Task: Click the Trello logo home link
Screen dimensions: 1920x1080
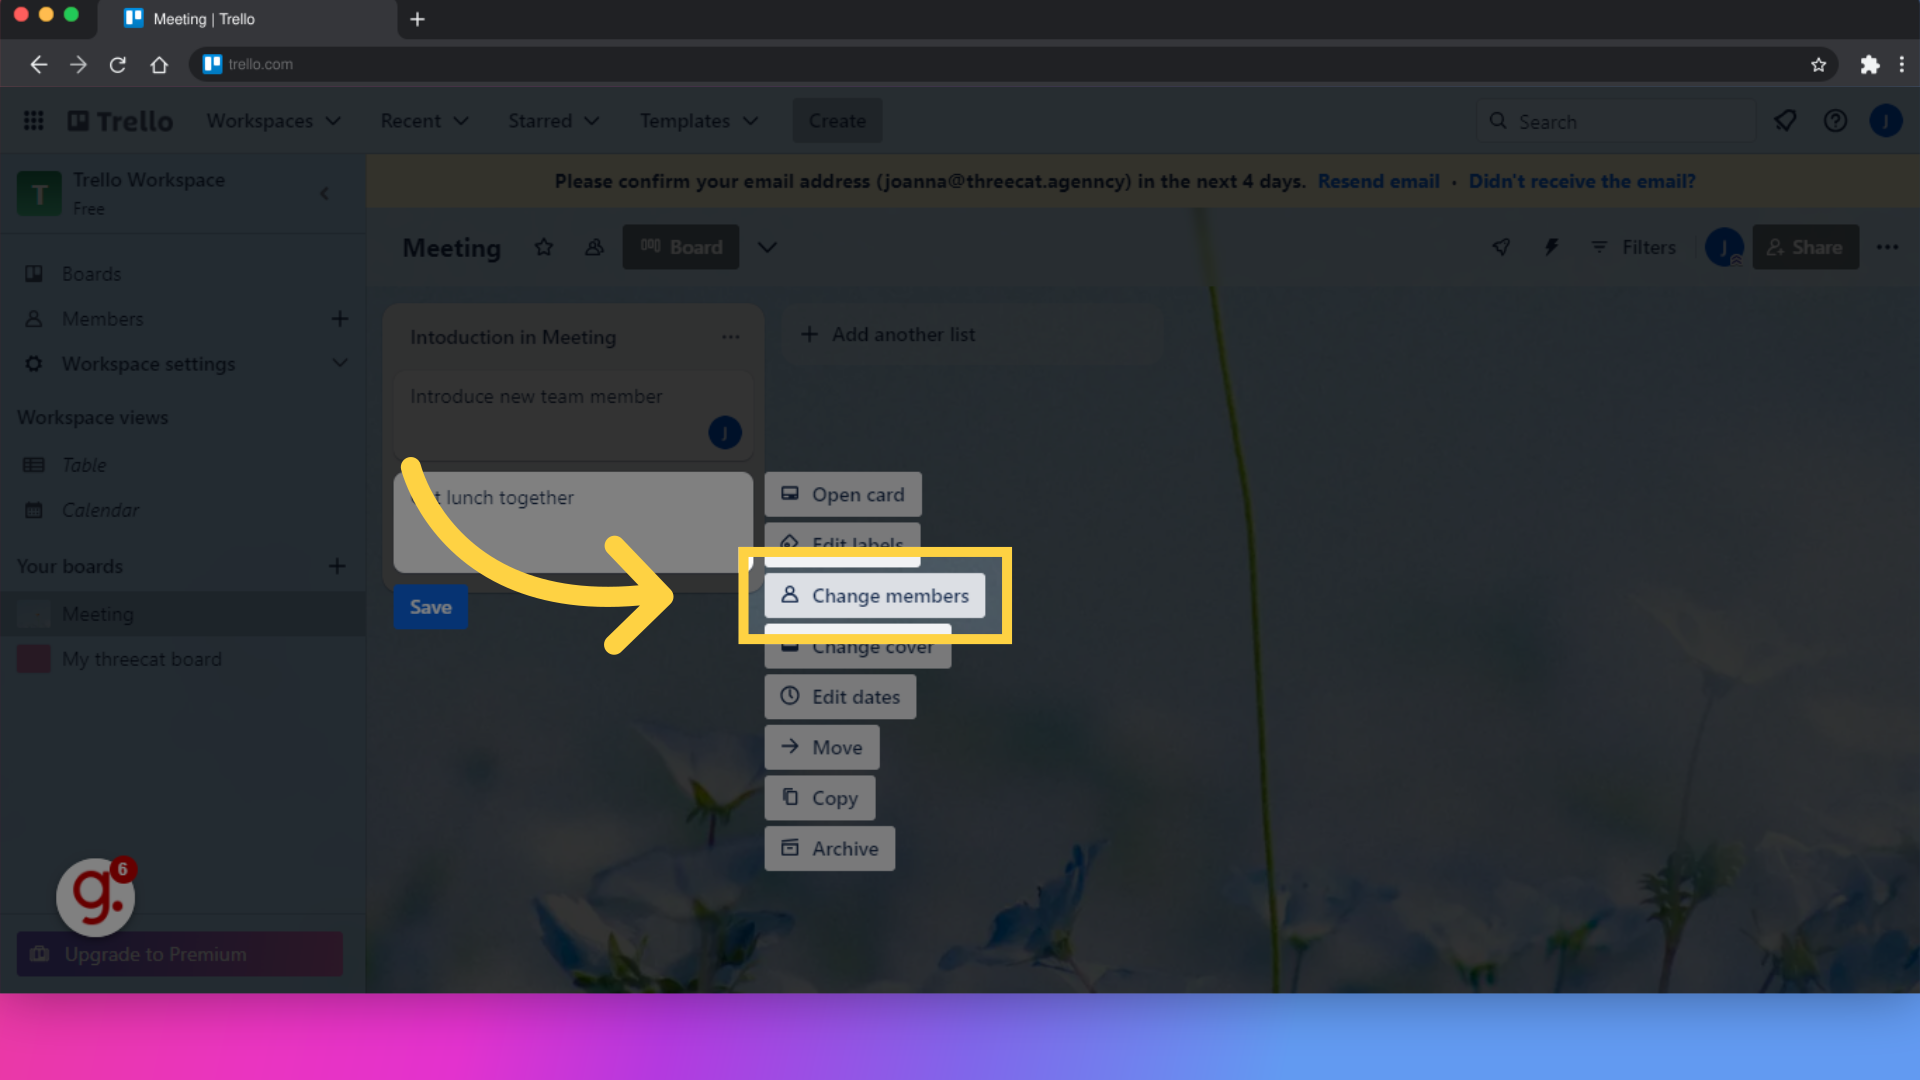Action: pyautogui.click(x=120, y=121)
